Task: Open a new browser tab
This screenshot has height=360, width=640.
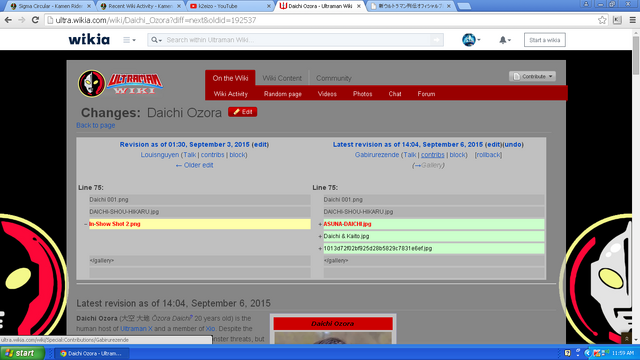Action: point(464,6)
